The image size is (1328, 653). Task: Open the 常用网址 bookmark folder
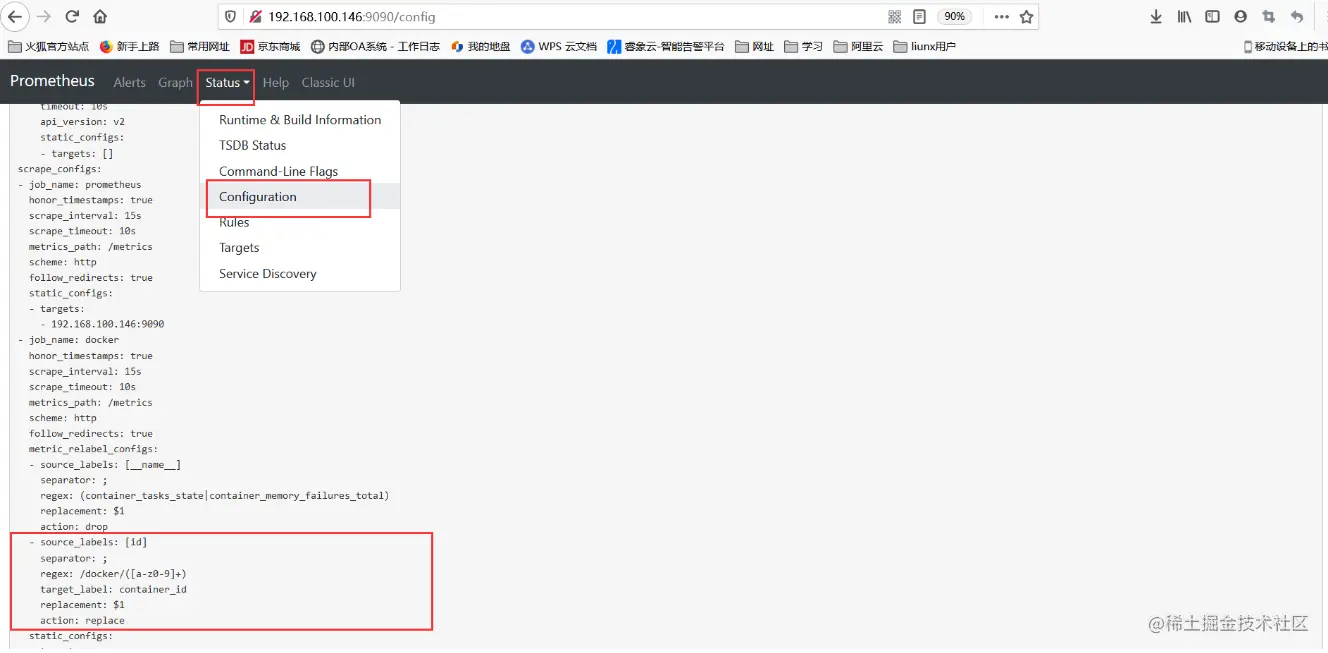click(x=200, y=46)
